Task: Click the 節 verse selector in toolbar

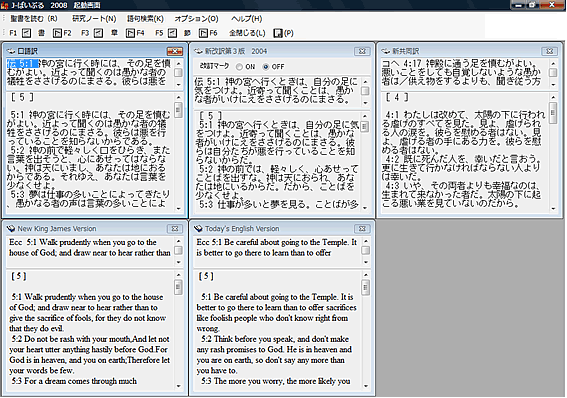Action: (187, 33)
